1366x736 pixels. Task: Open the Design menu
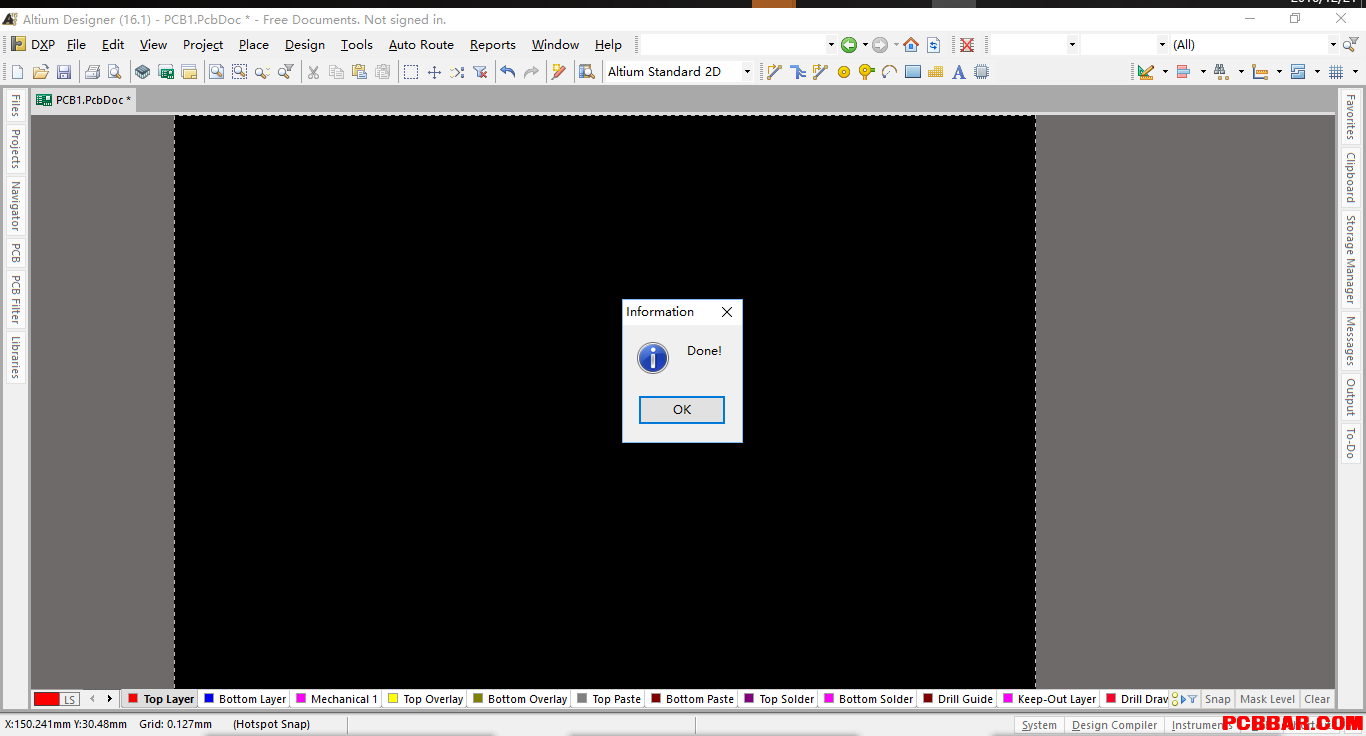click(x=304, y=45)
